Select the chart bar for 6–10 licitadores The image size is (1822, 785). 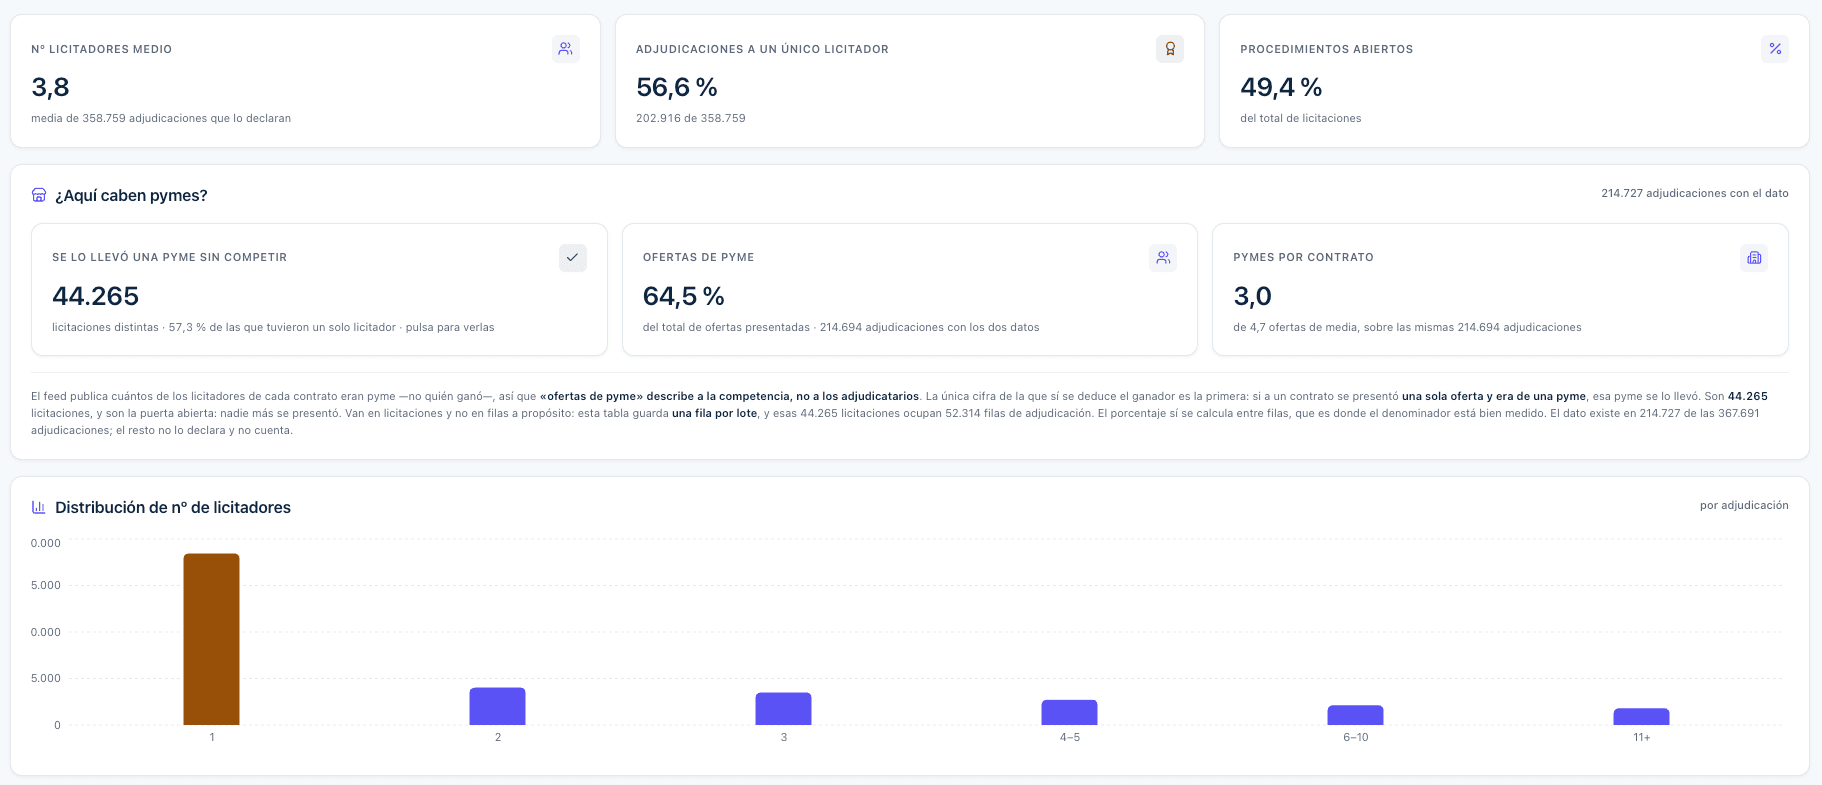[1355, 715]
